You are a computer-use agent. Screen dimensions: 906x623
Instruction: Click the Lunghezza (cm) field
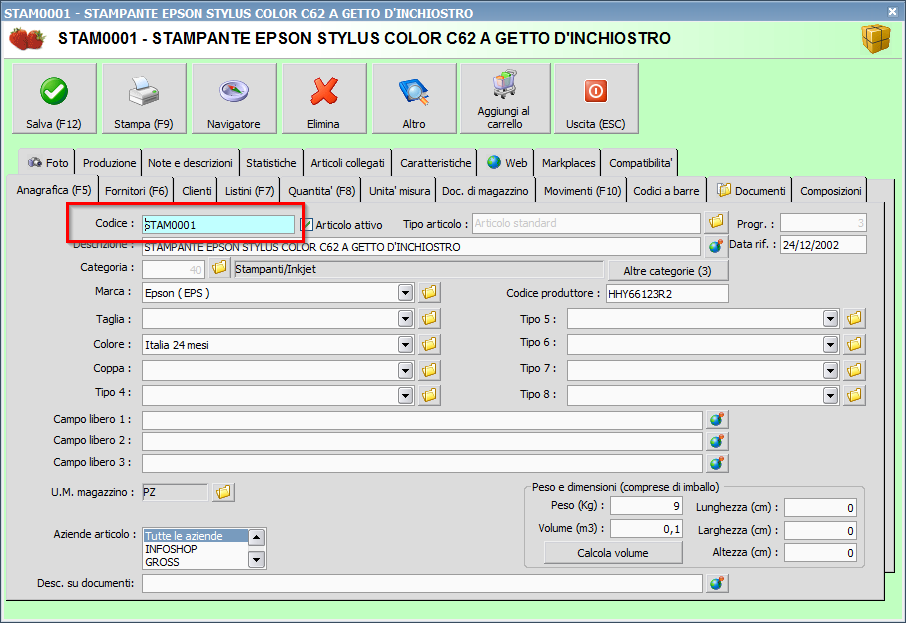point(820,508)
